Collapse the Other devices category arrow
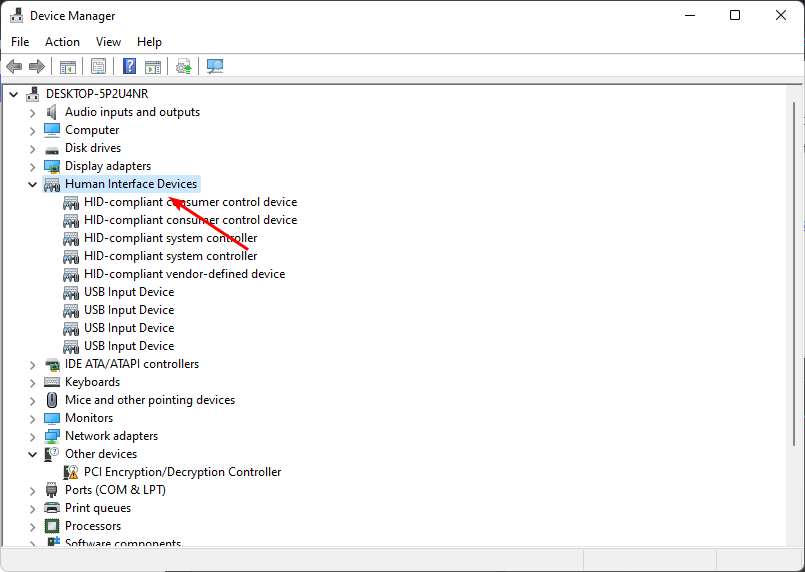 point(32,454)
